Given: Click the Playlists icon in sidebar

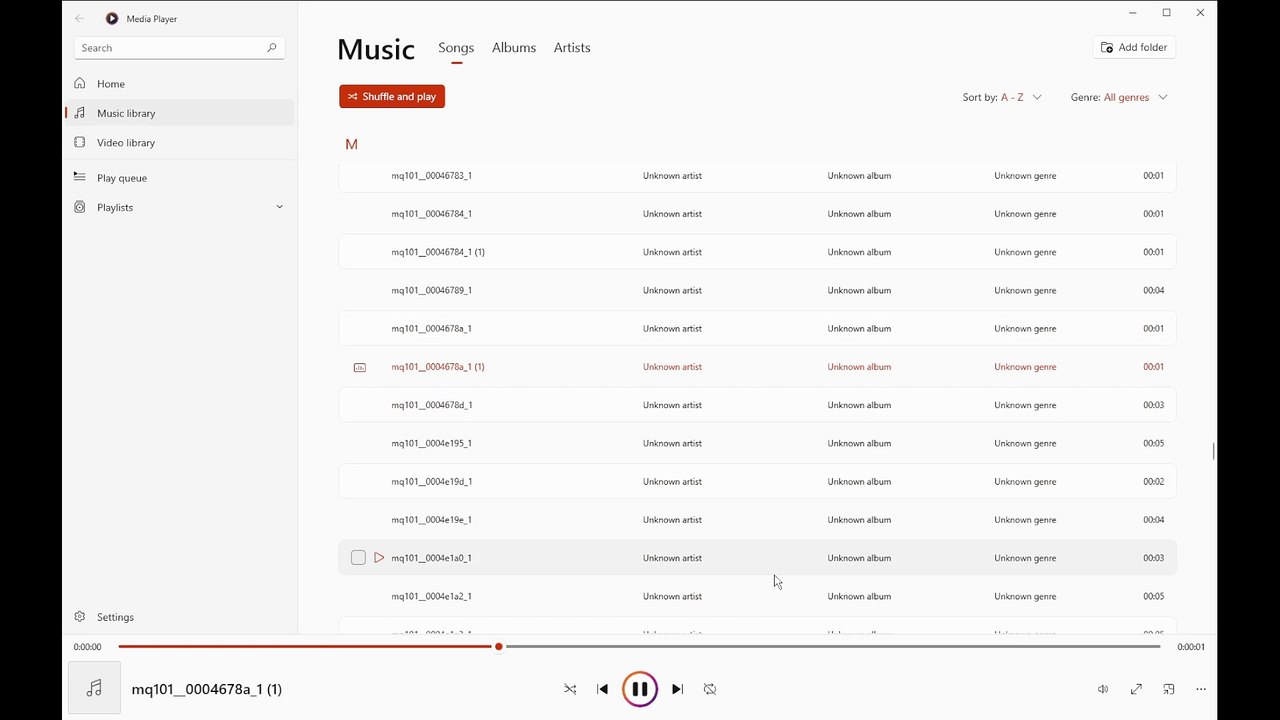Looking at the screenshot, I should tap(80, 207).
